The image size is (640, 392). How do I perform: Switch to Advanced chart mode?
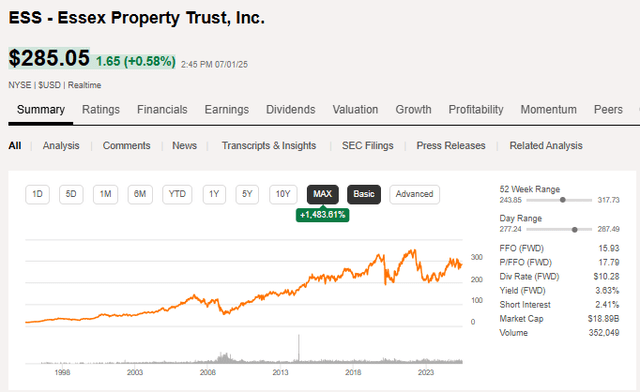(x=414, y=194)
